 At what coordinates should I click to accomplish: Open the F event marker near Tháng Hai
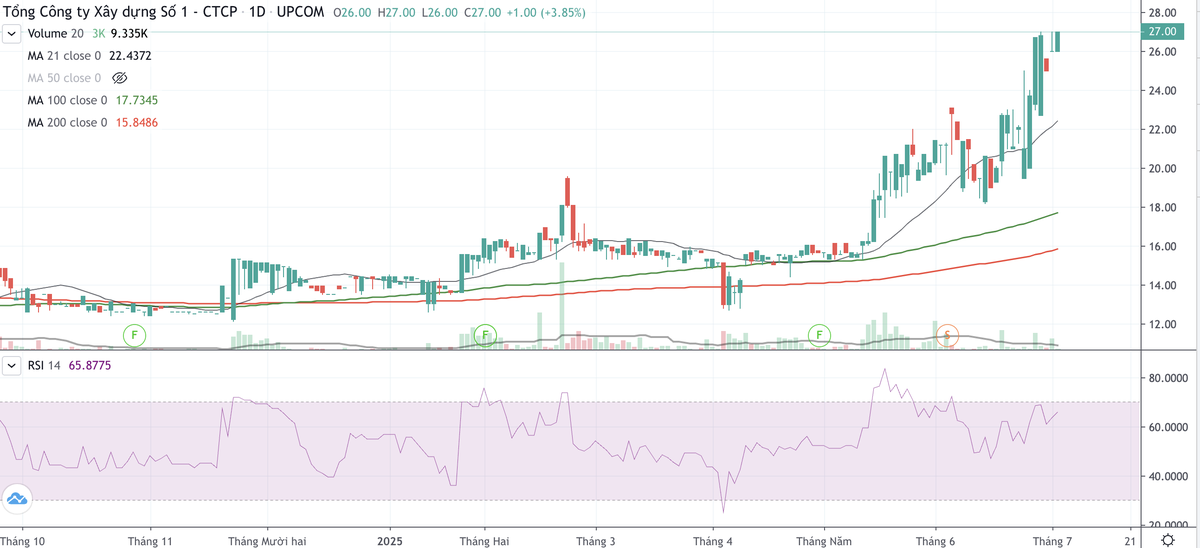click(x=485, y=334)
